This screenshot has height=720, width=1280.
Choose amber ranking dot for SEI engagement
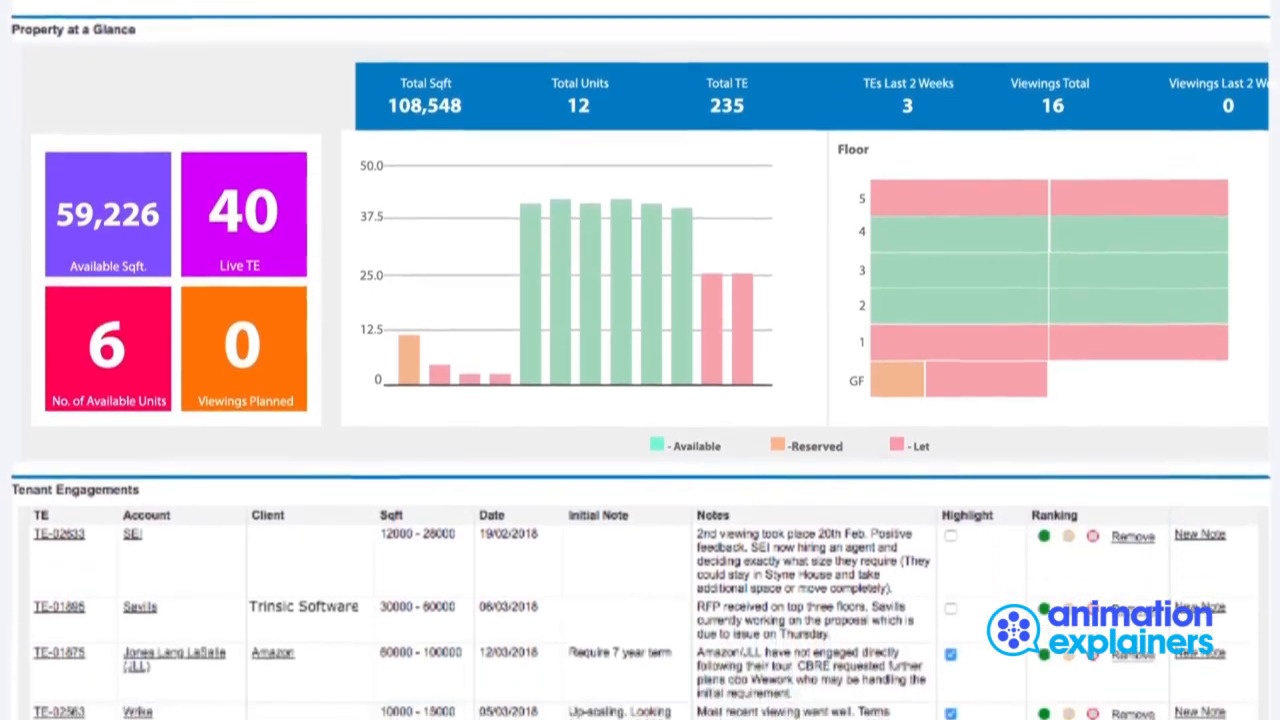tap(1068, 537)
